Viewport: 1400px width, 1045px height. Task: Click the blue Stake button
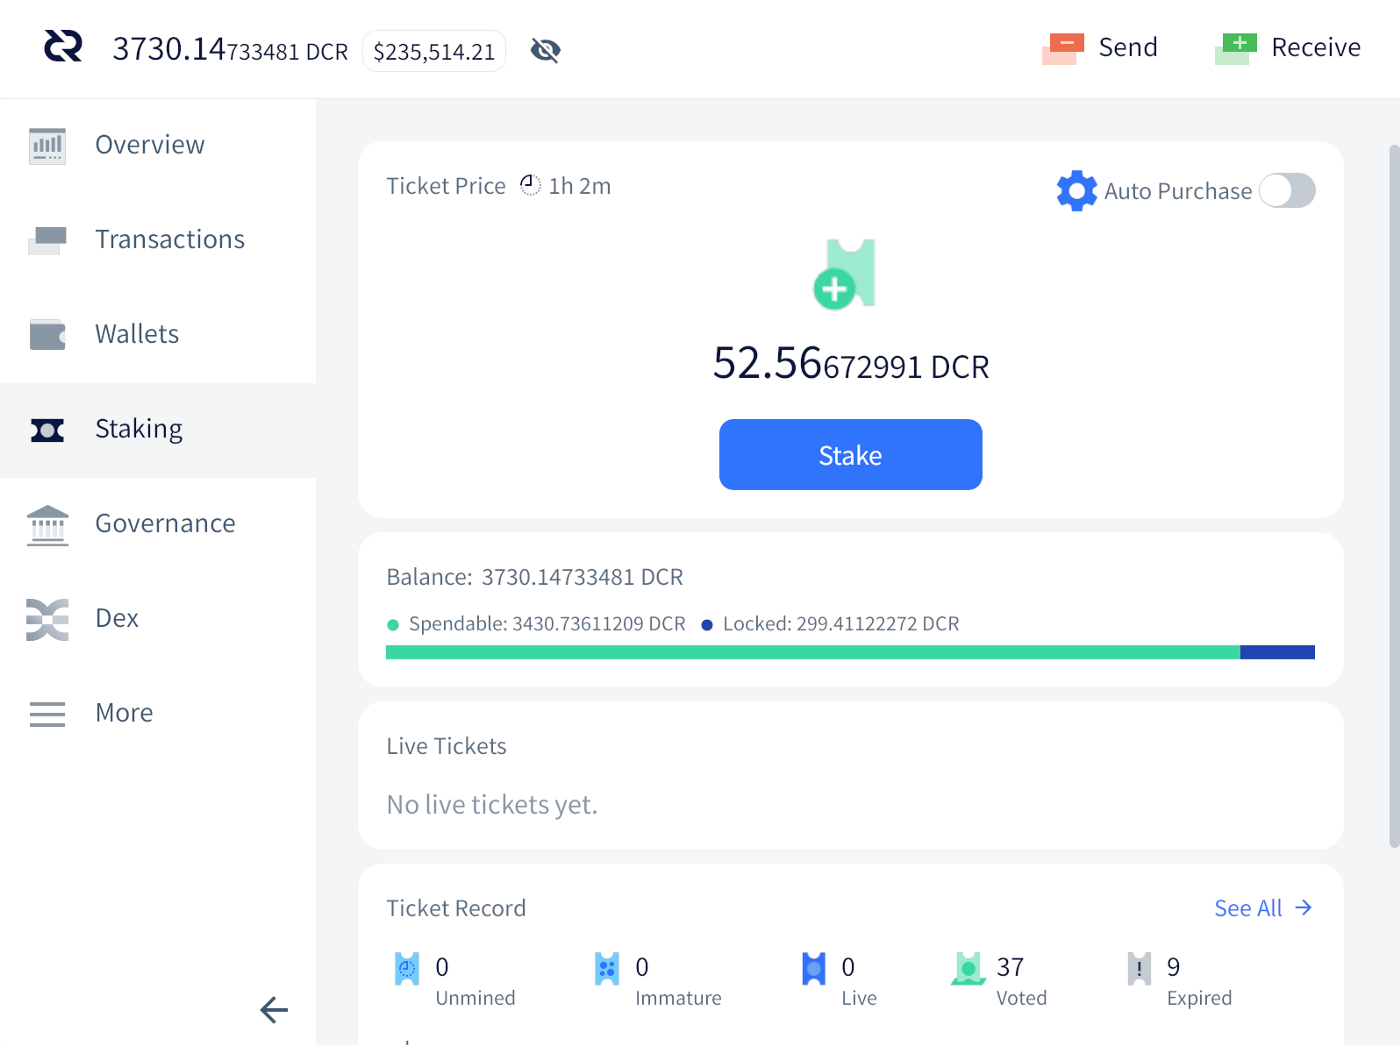pos(850,454)
